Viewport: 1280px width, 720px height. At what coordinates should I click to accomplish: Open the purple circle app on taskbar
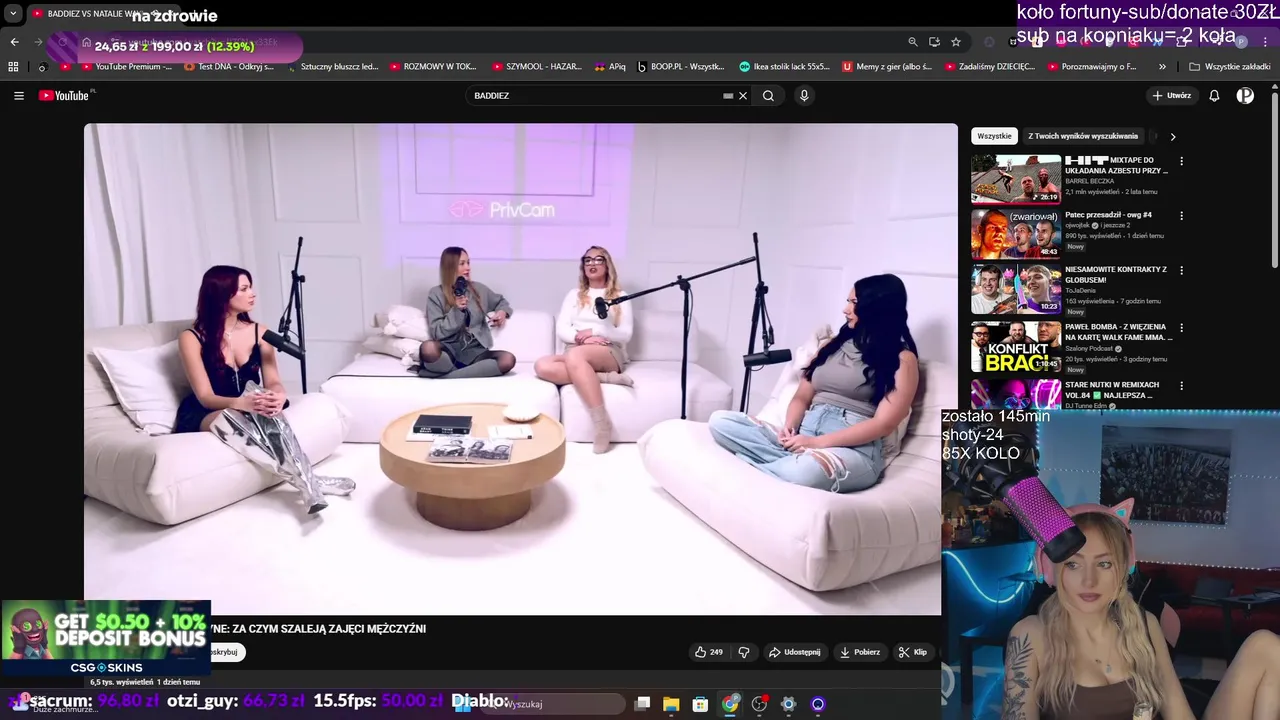[x=818, y=704]
